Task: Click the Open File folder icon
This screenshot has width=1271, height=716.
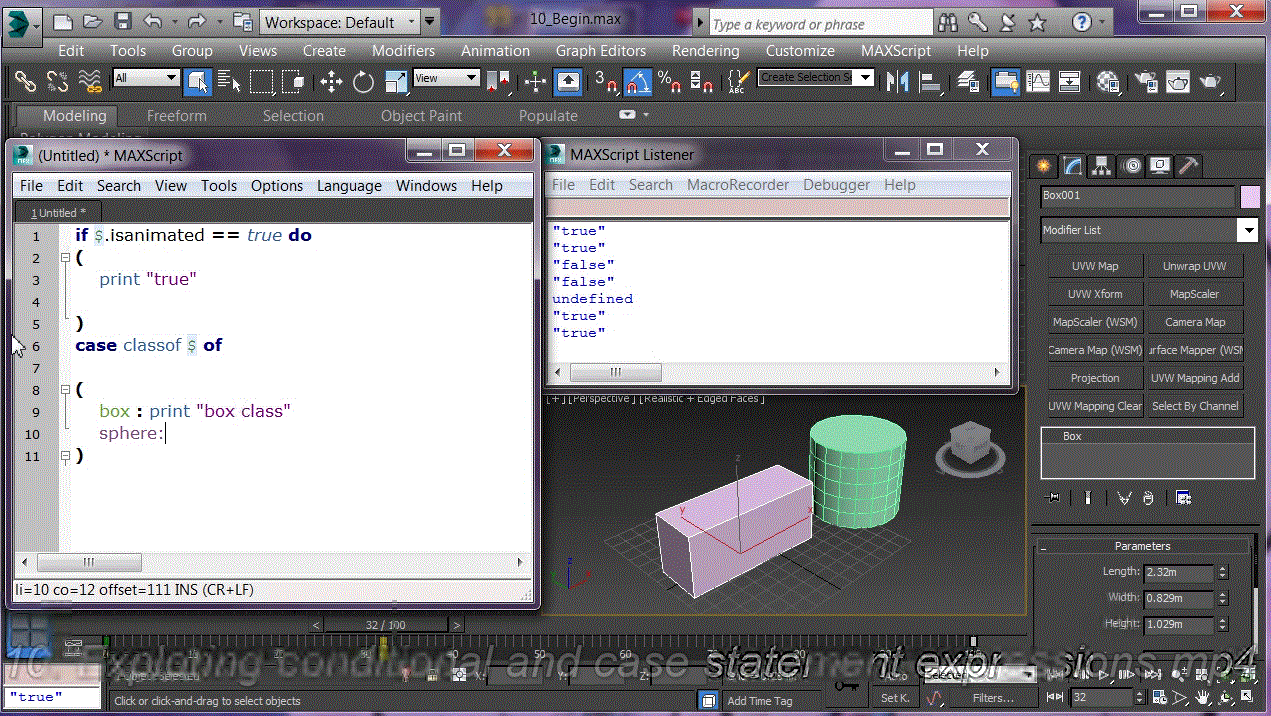Action: (92, 21)
